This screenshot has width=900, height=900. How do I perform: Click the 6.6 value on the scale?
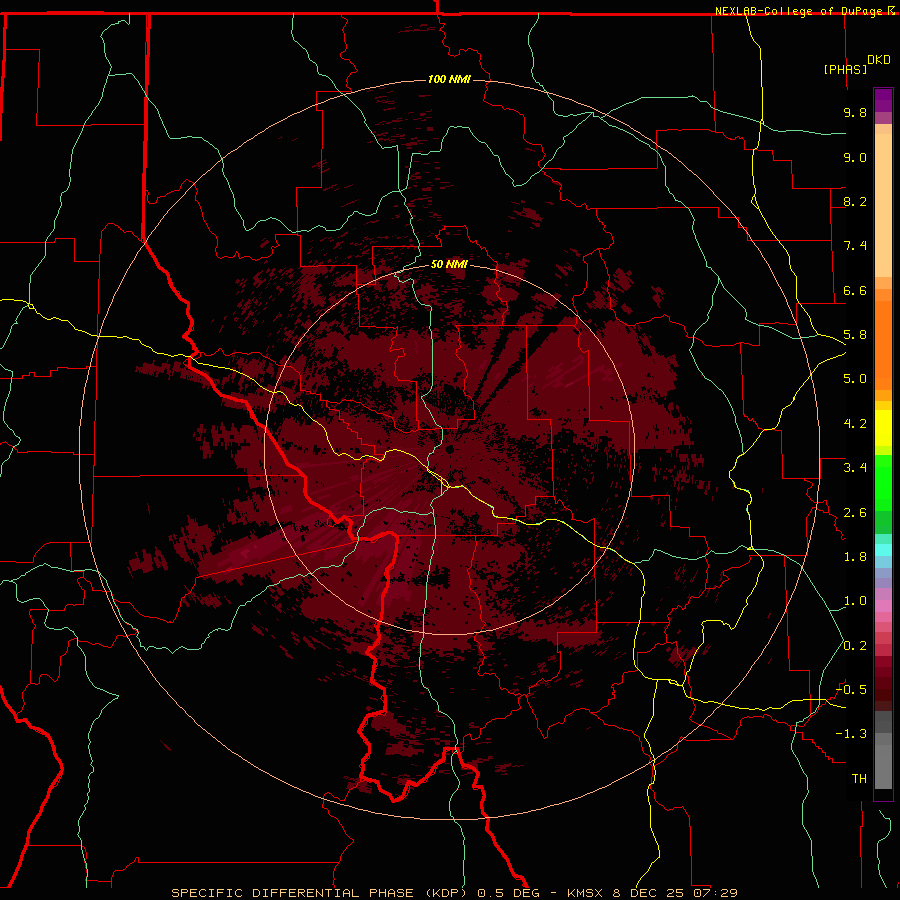(x=855, y=290)
